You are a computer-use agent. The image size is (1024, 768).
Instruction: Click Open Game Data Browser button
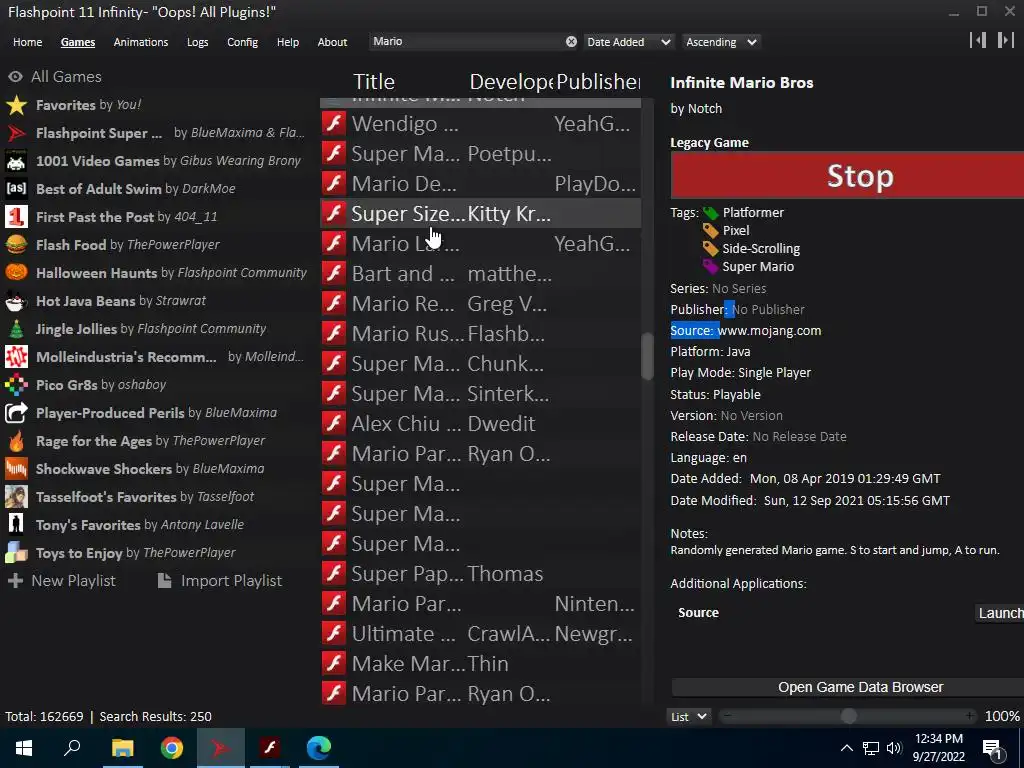[x=848, y=687]
